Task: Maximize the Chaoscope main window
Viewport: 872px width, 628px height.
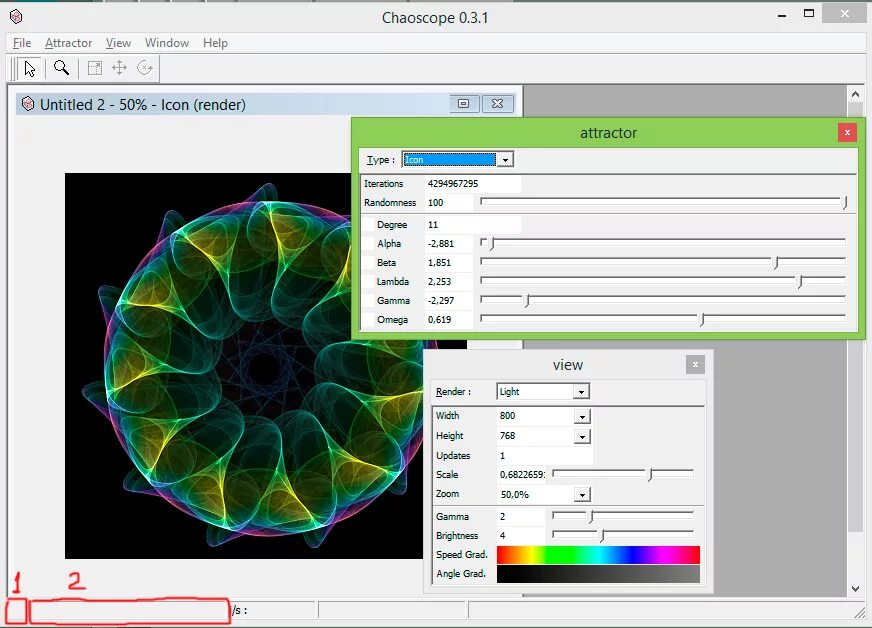Action: click(809, 13)
